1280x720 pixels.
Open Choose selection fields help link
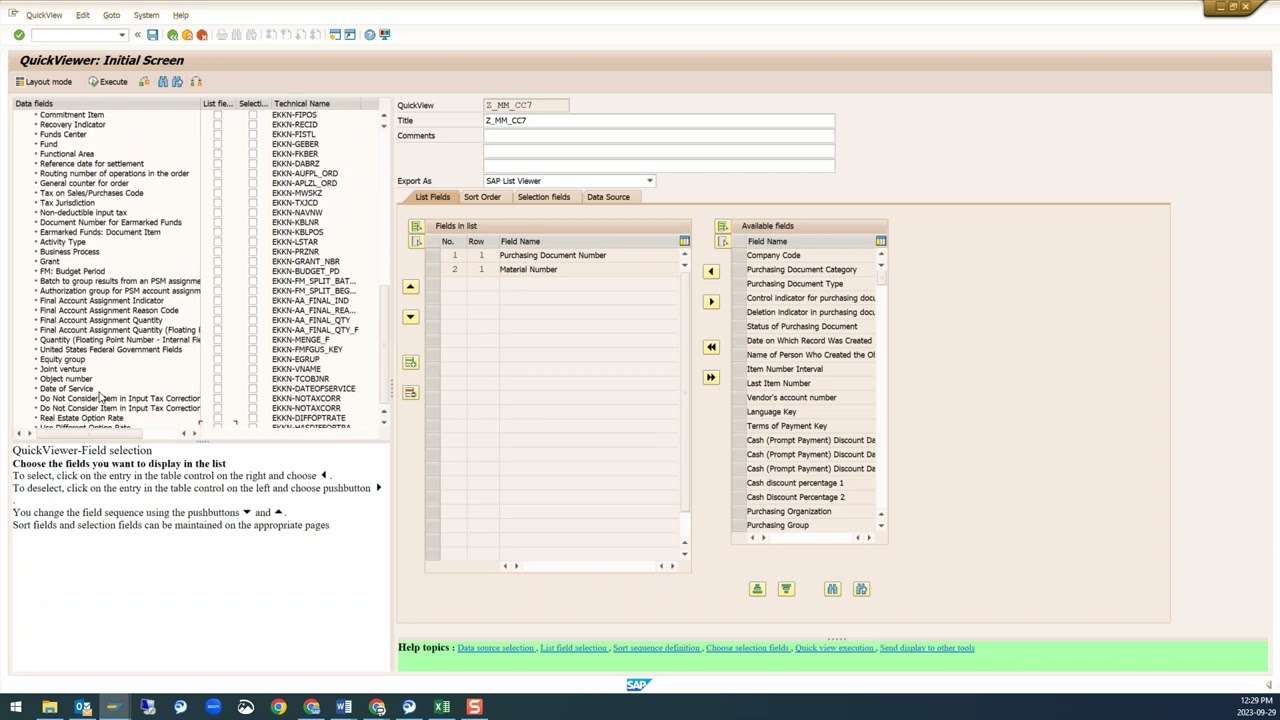tap(747, 648)
